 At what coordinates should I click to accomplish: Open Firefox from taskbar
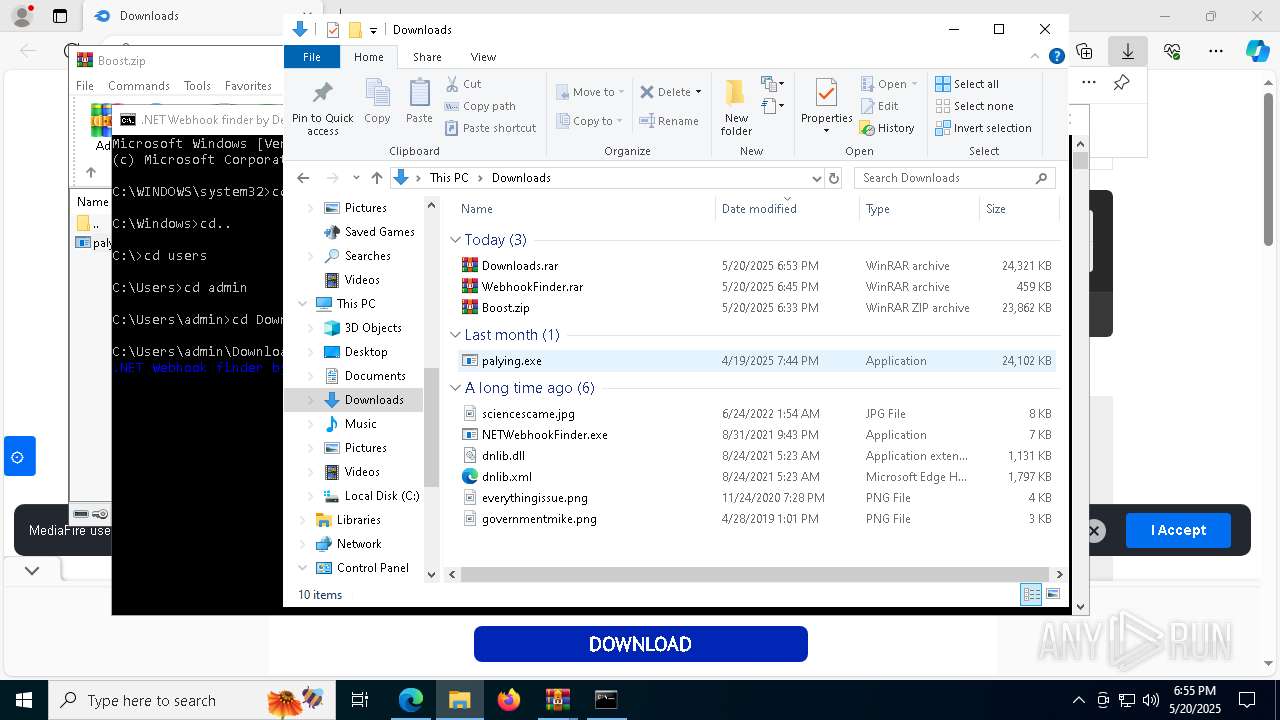(x=509, y=700)
